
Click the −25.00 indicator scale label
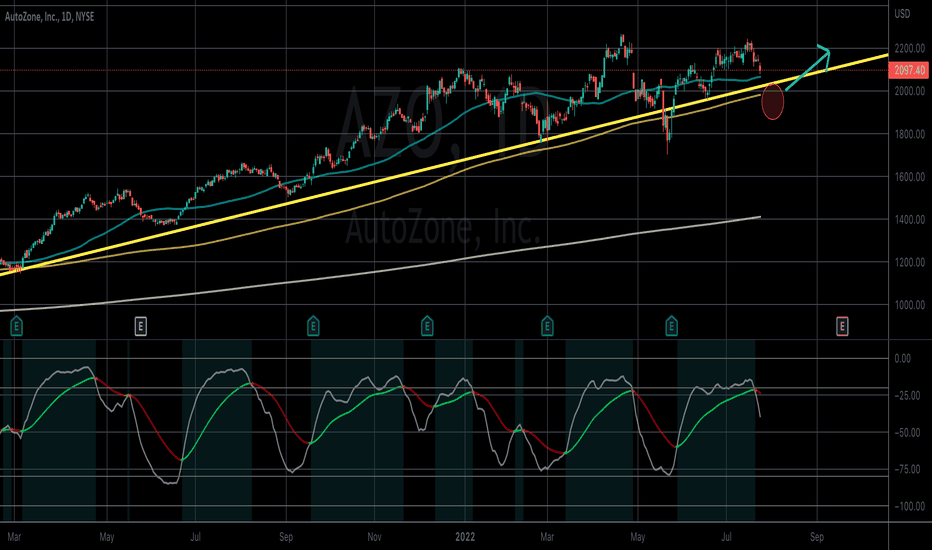[908, 395]
